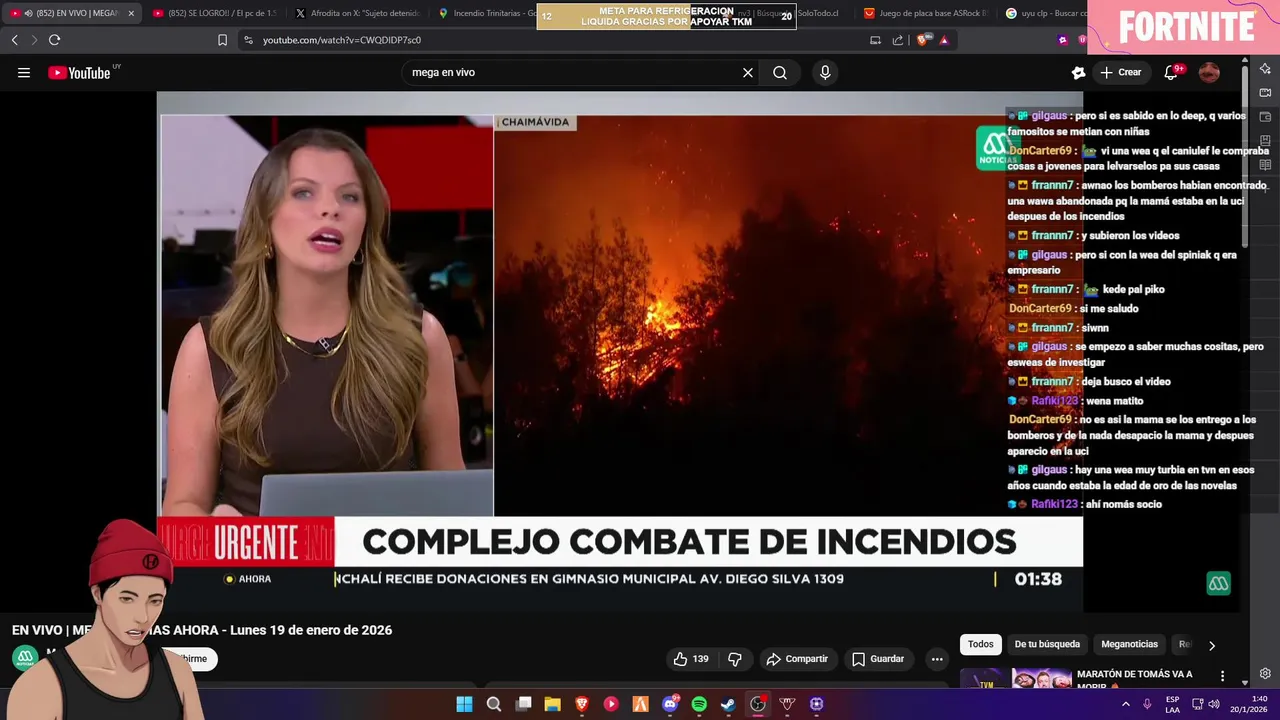Open Brave Rewards triangle icon
Screen dimensions: 1280x720
[944, 40]
